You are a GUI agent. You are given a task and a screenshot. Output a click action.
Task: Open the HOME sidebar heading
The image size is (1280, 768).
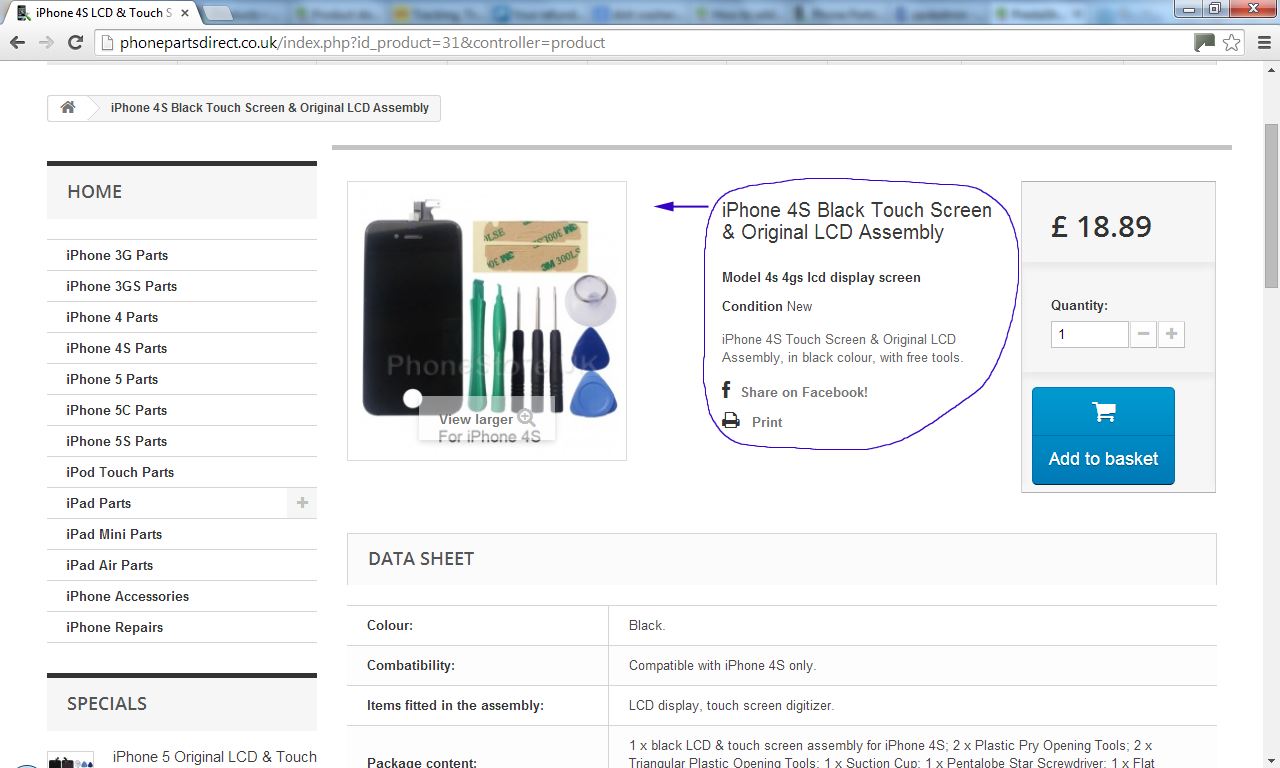[182, 191]
